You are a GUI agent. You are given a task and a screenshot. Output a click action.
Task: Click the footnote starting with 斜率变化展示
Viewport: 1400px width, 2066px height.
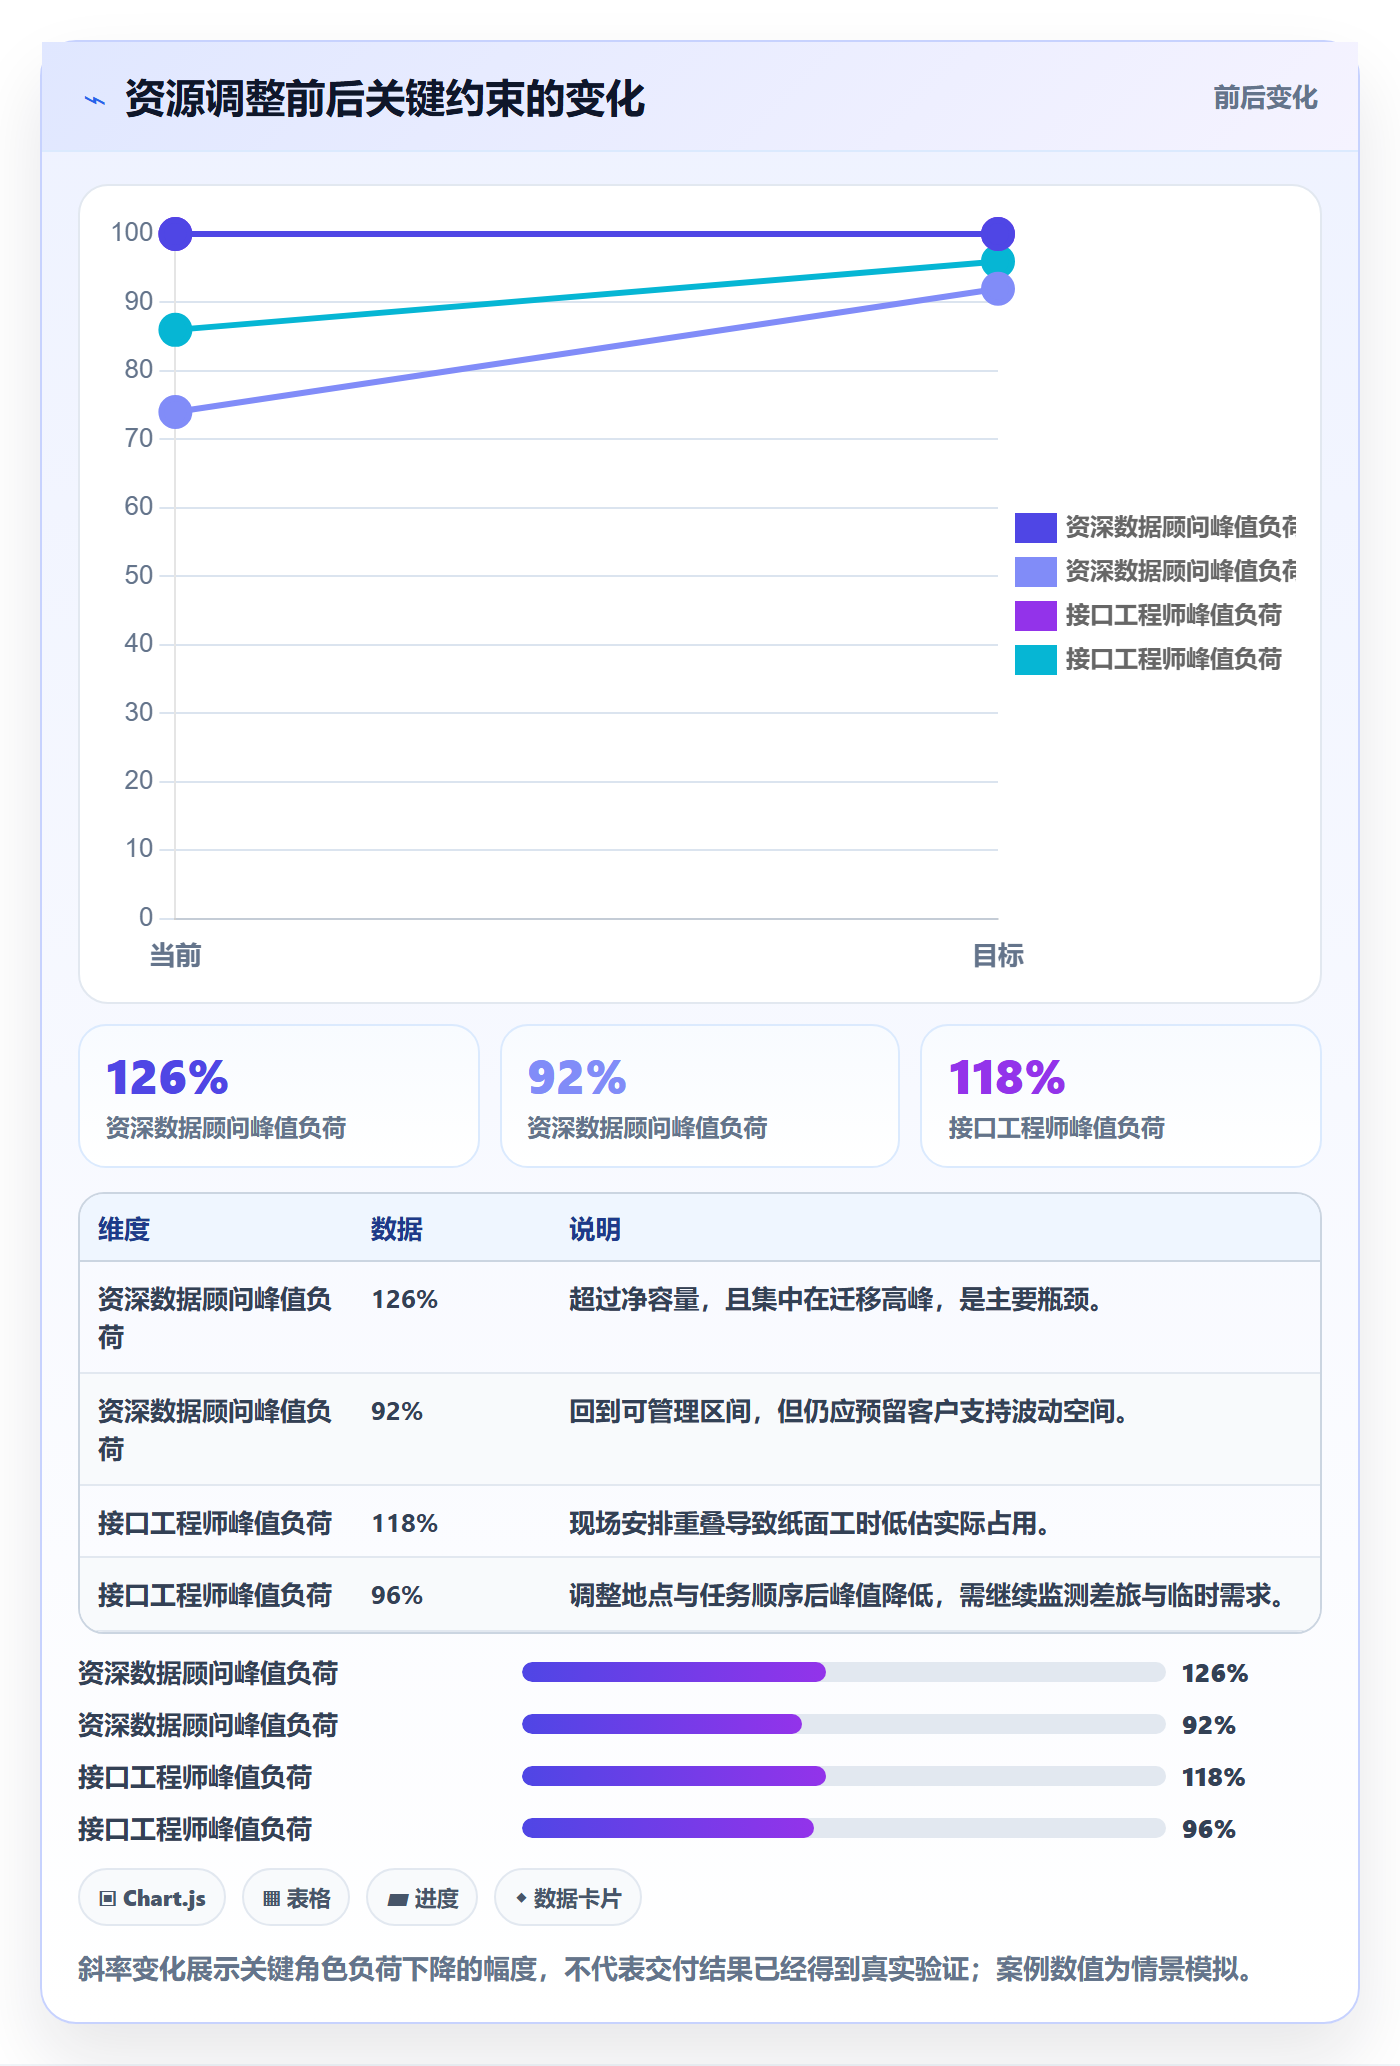click(665, 1969)
